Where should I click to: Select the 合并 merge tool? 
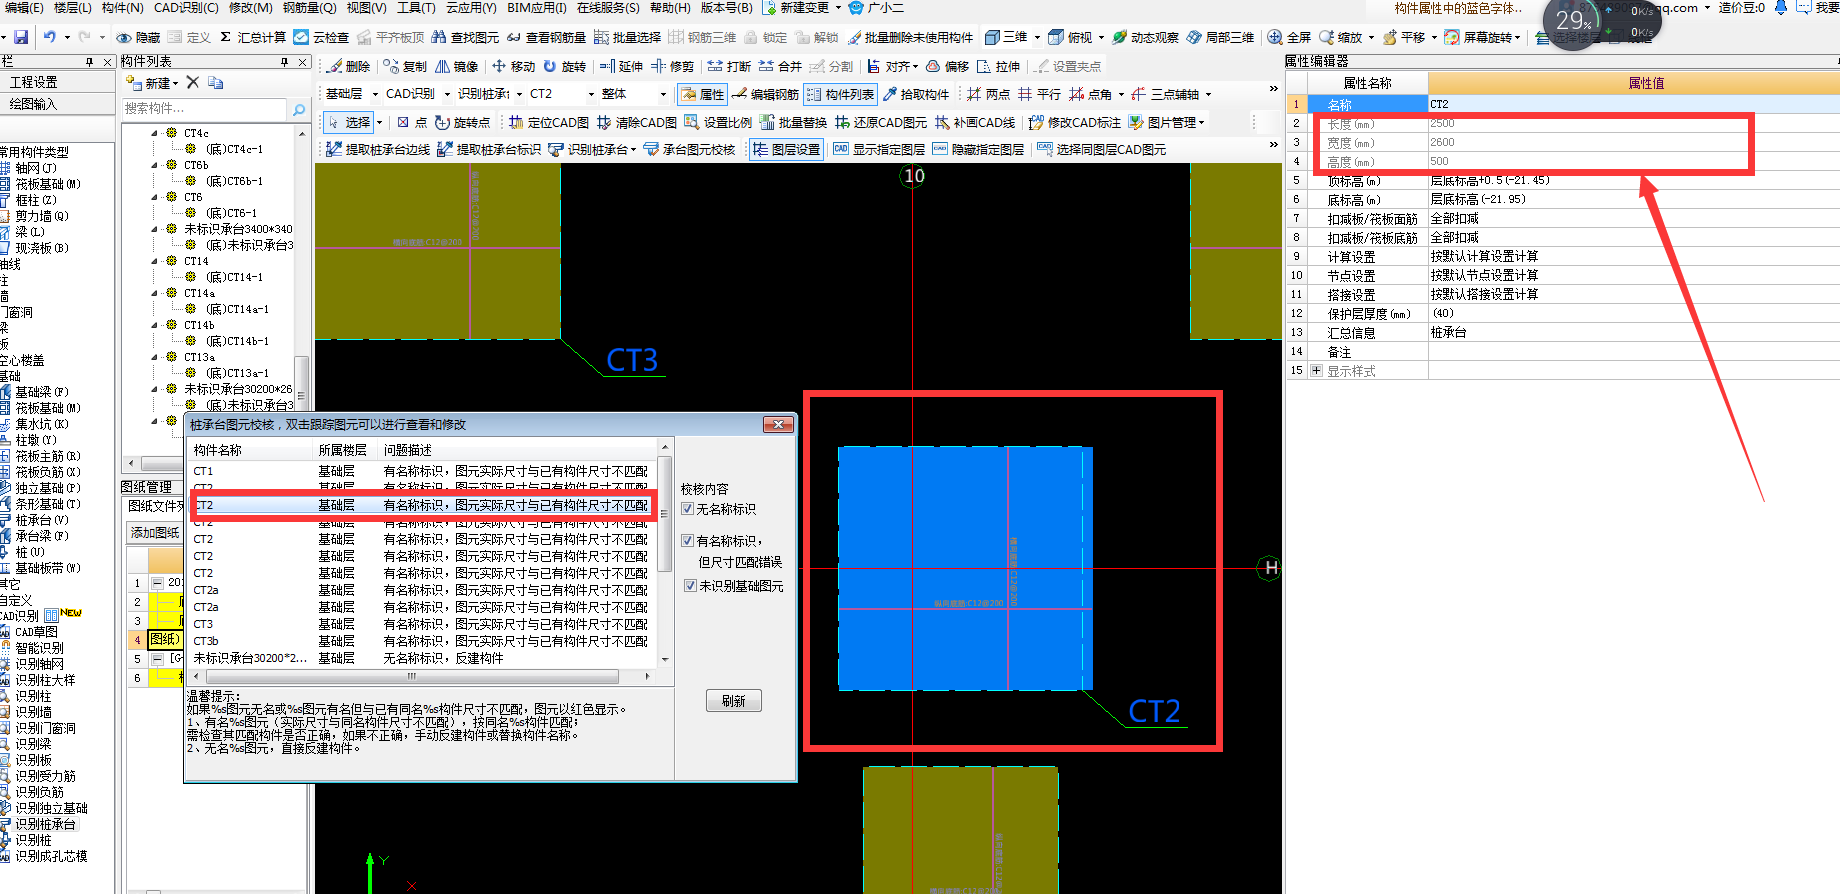[780, 66]
